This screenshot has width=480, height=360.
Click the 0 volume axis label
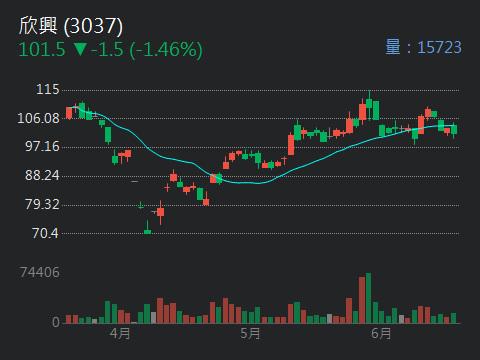tap(56, 322)
